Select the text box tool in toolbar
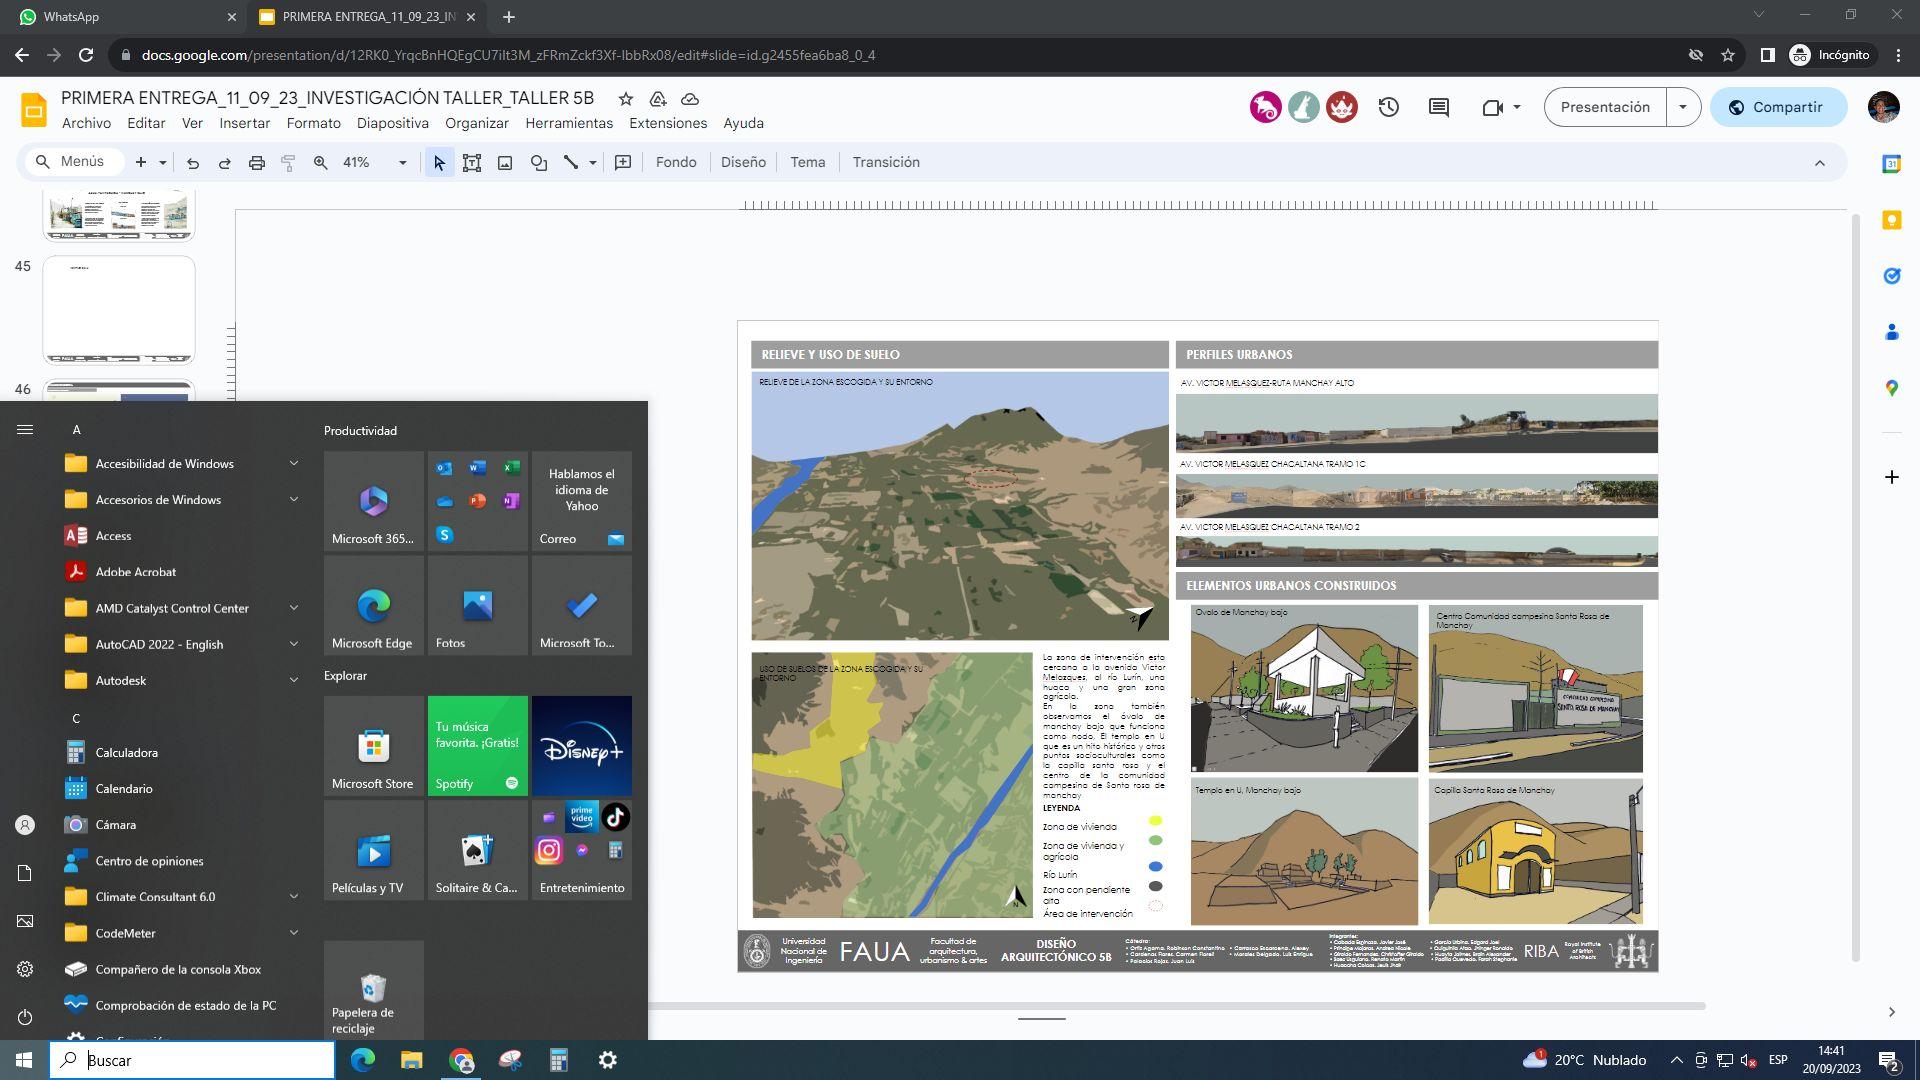 pyautogui.click(x=472, y=162)
